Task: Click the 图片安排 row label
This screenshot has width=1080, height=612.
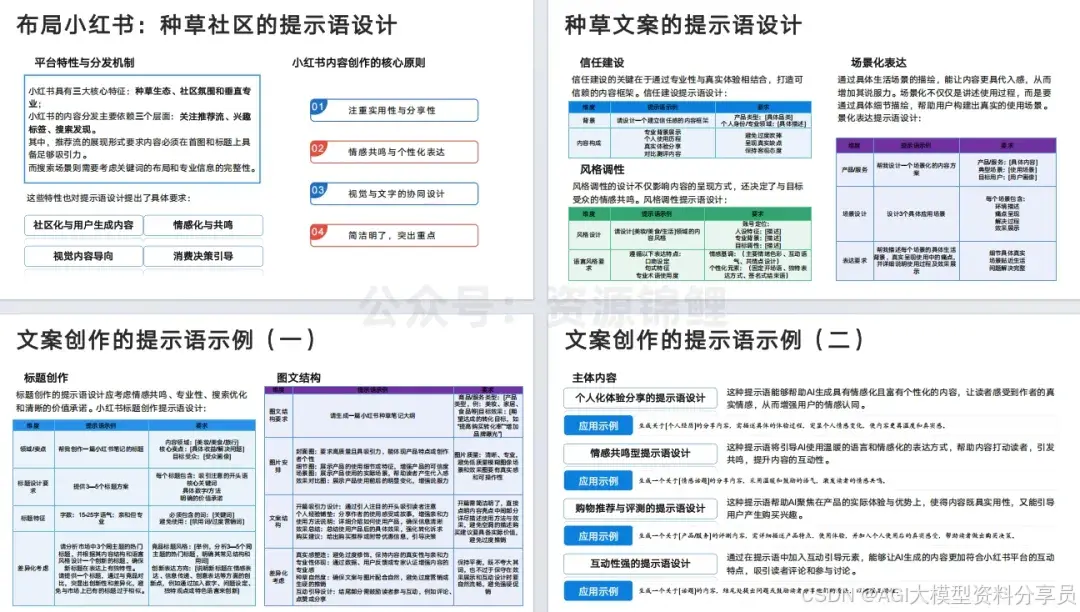Action: [278, 465]
